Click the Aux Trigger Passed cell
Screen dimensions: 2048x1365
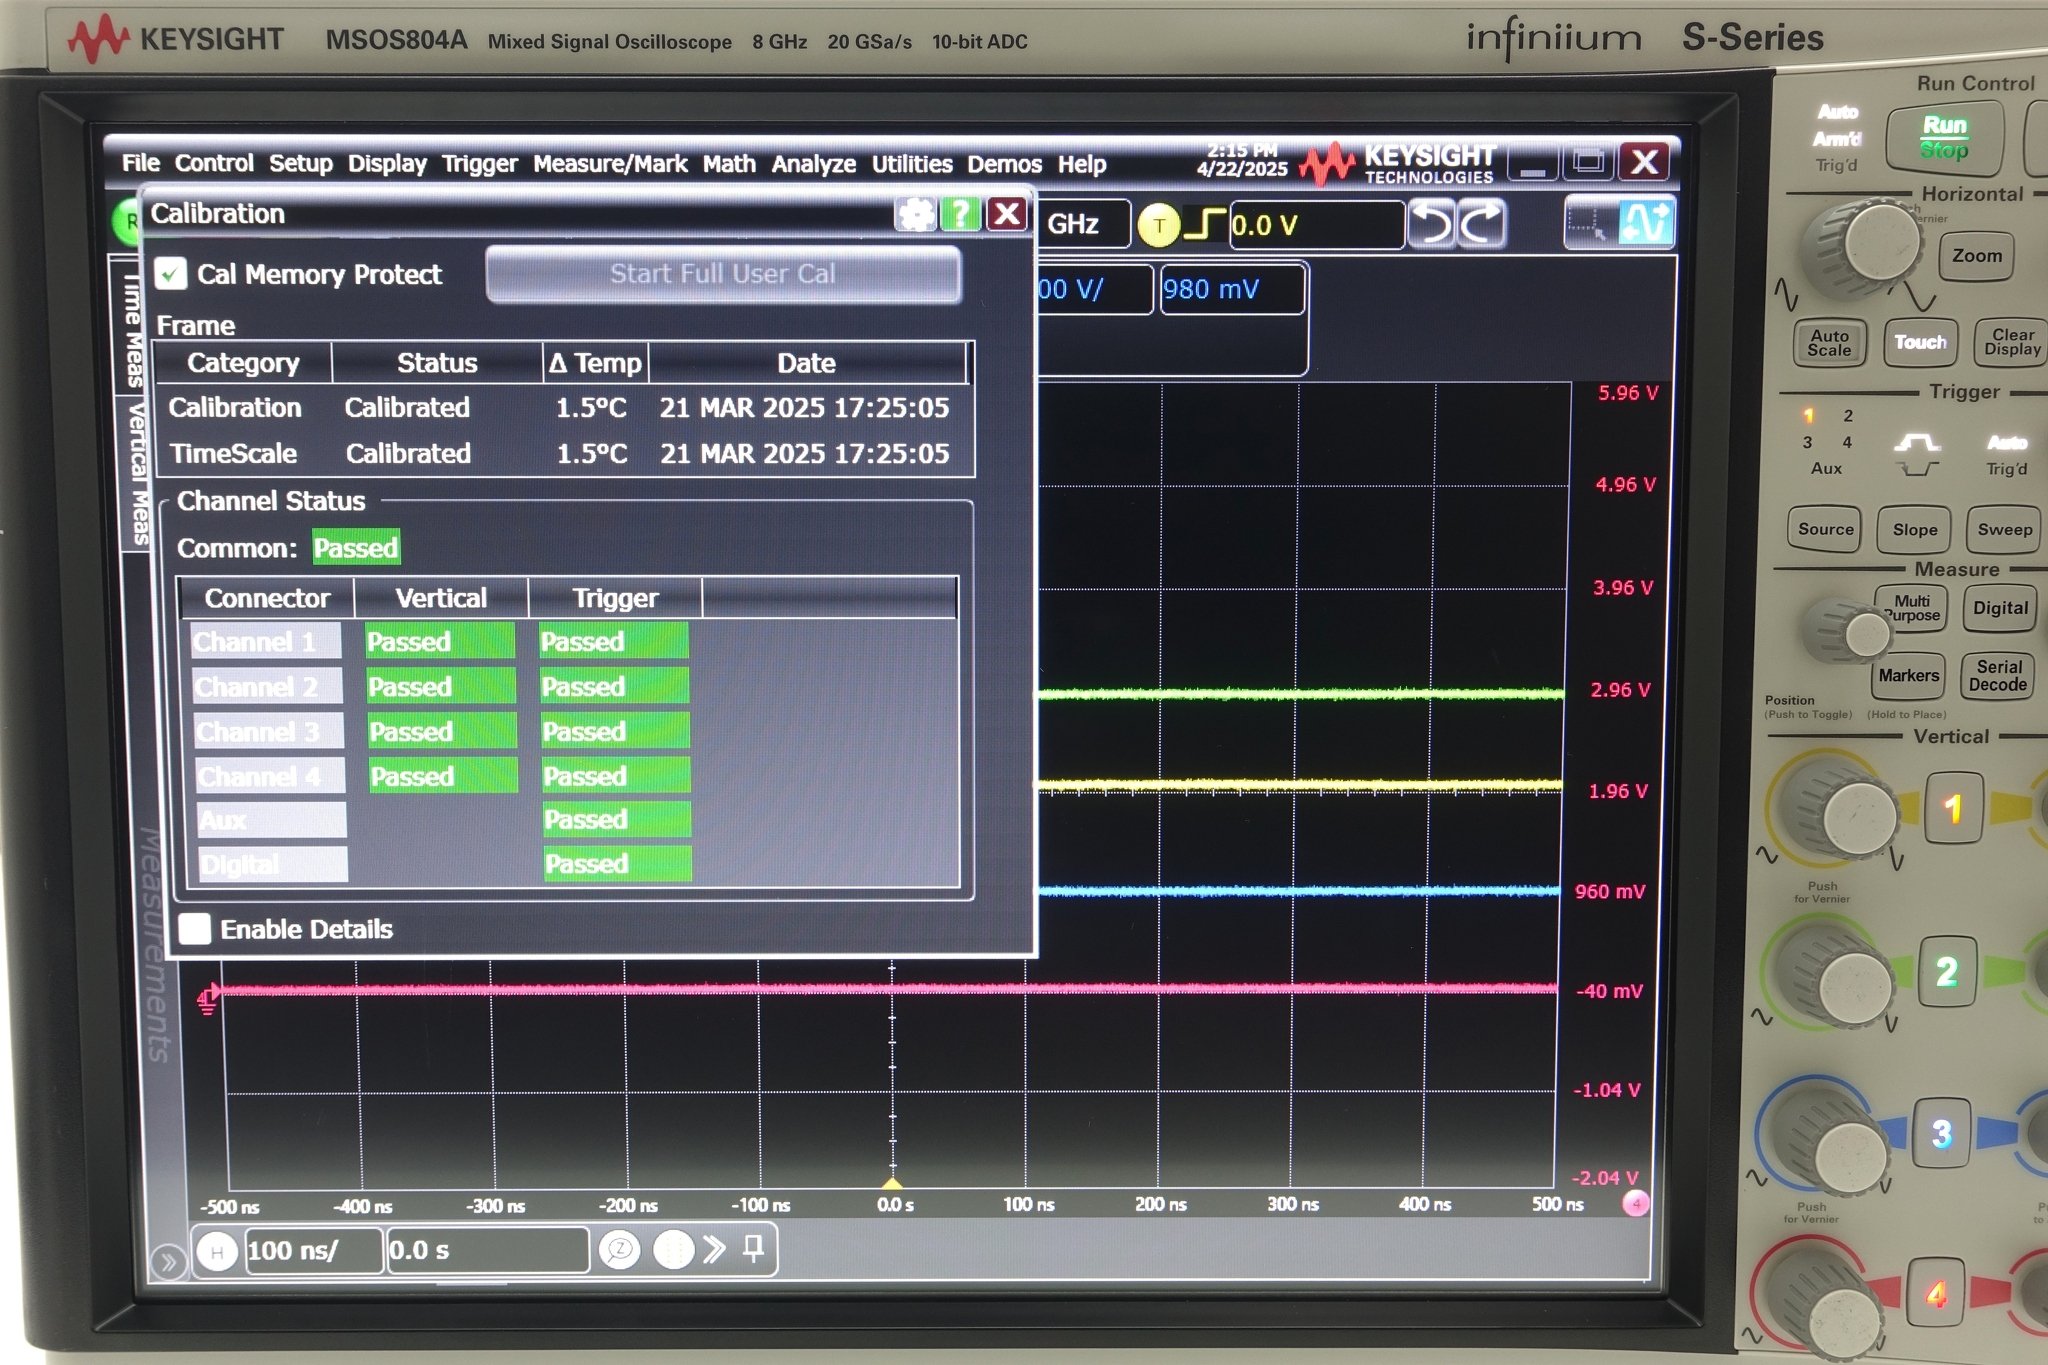click(616, 820)
